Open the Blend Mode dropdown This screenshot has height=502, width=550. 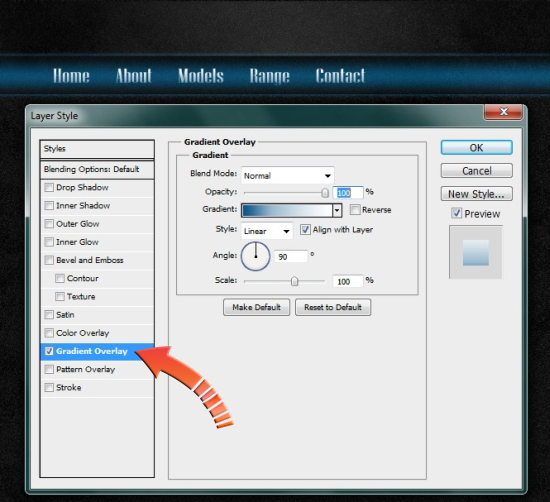point(288,175)
